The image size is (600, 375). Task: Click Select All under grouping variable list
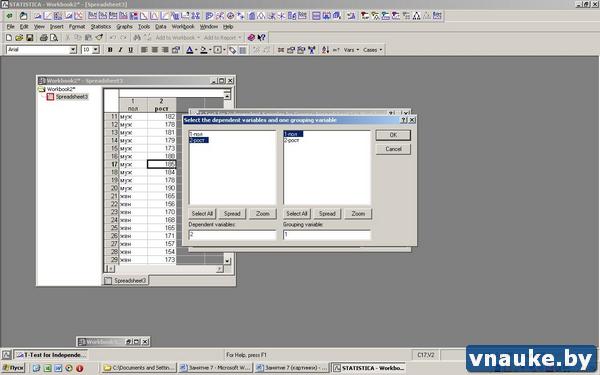tap(297, 214)
